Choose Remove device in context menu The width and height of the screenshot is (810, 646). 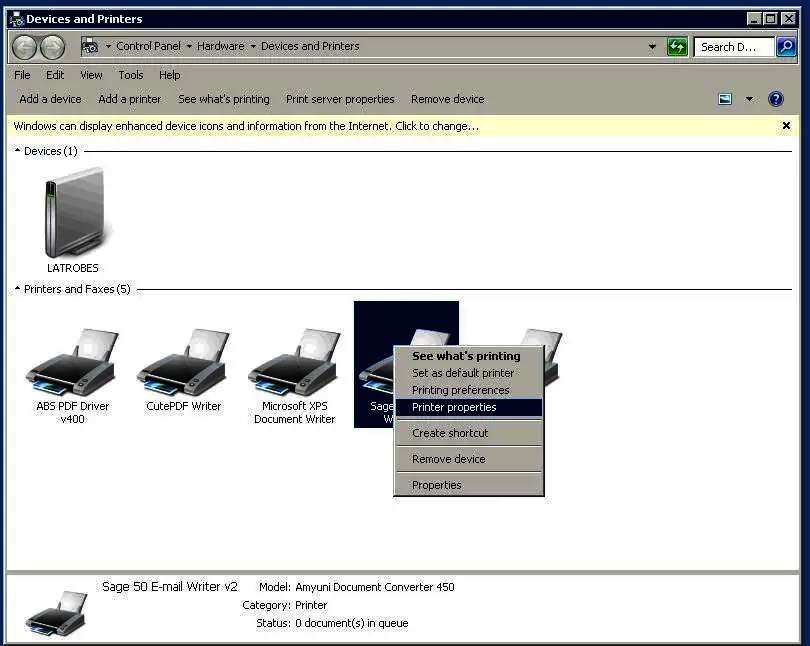469,459
